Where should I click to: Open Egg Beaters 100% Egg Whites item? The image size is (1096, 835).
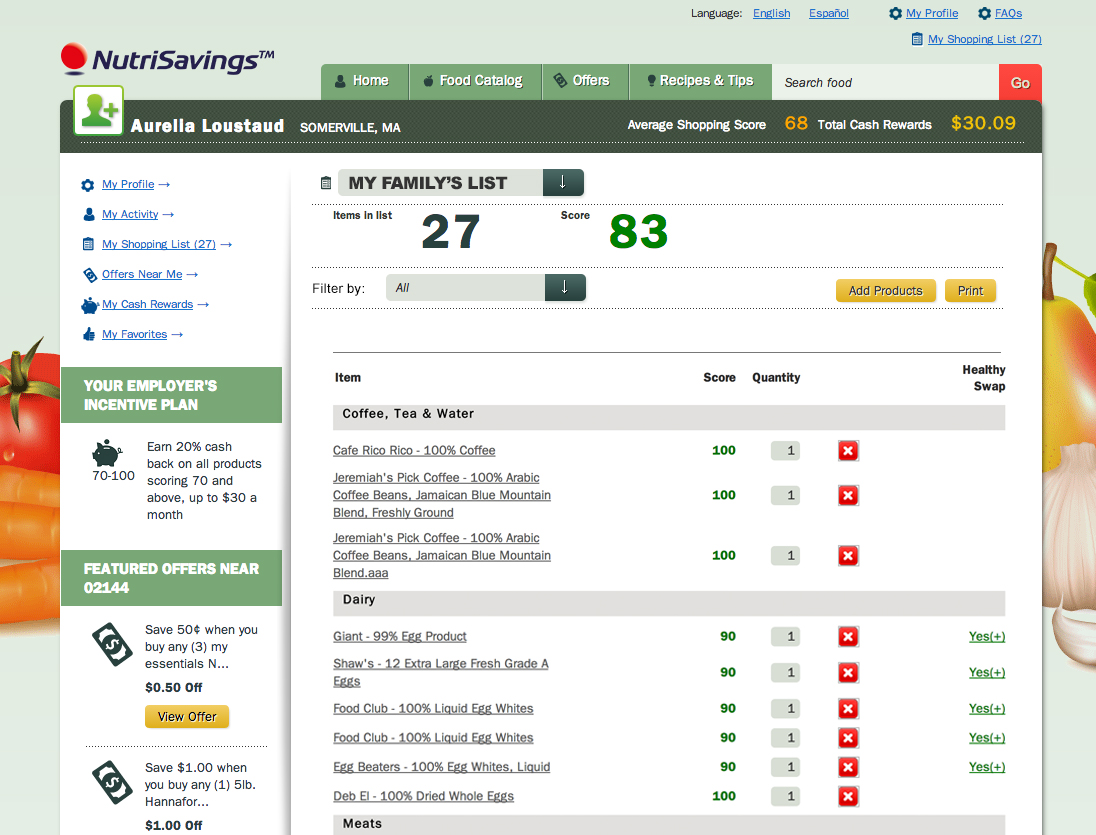click(x=442, y=767)
